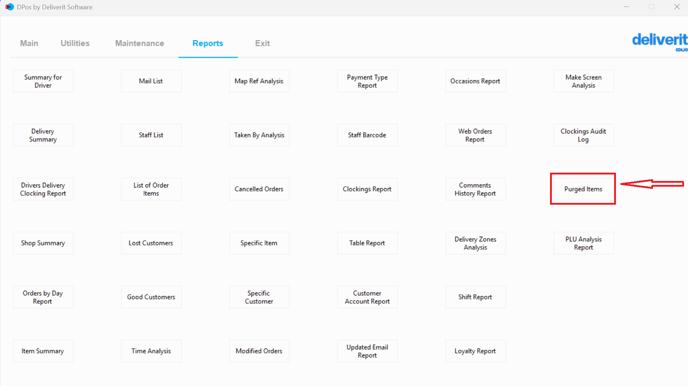Open Specific Item report
This screenshot has height=386, width=688.
[259, 243]
